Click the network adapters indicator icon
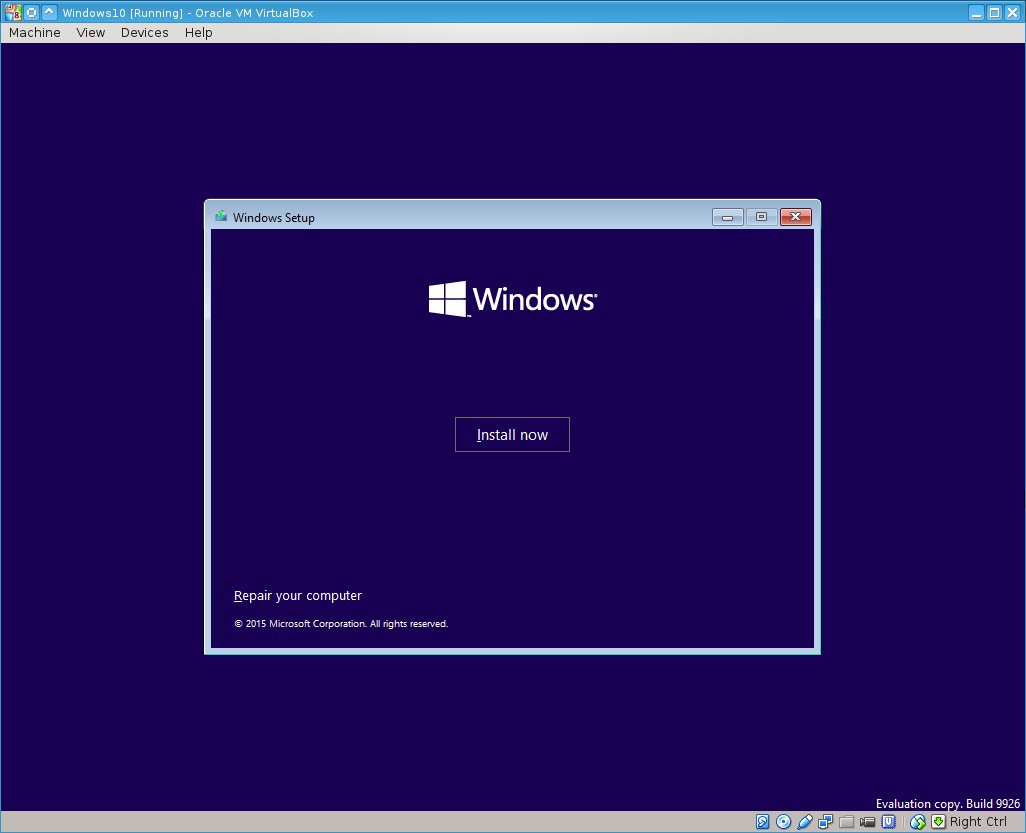Image resolution: width=1026 pixels, height=833 pixels. coord(826,822)
